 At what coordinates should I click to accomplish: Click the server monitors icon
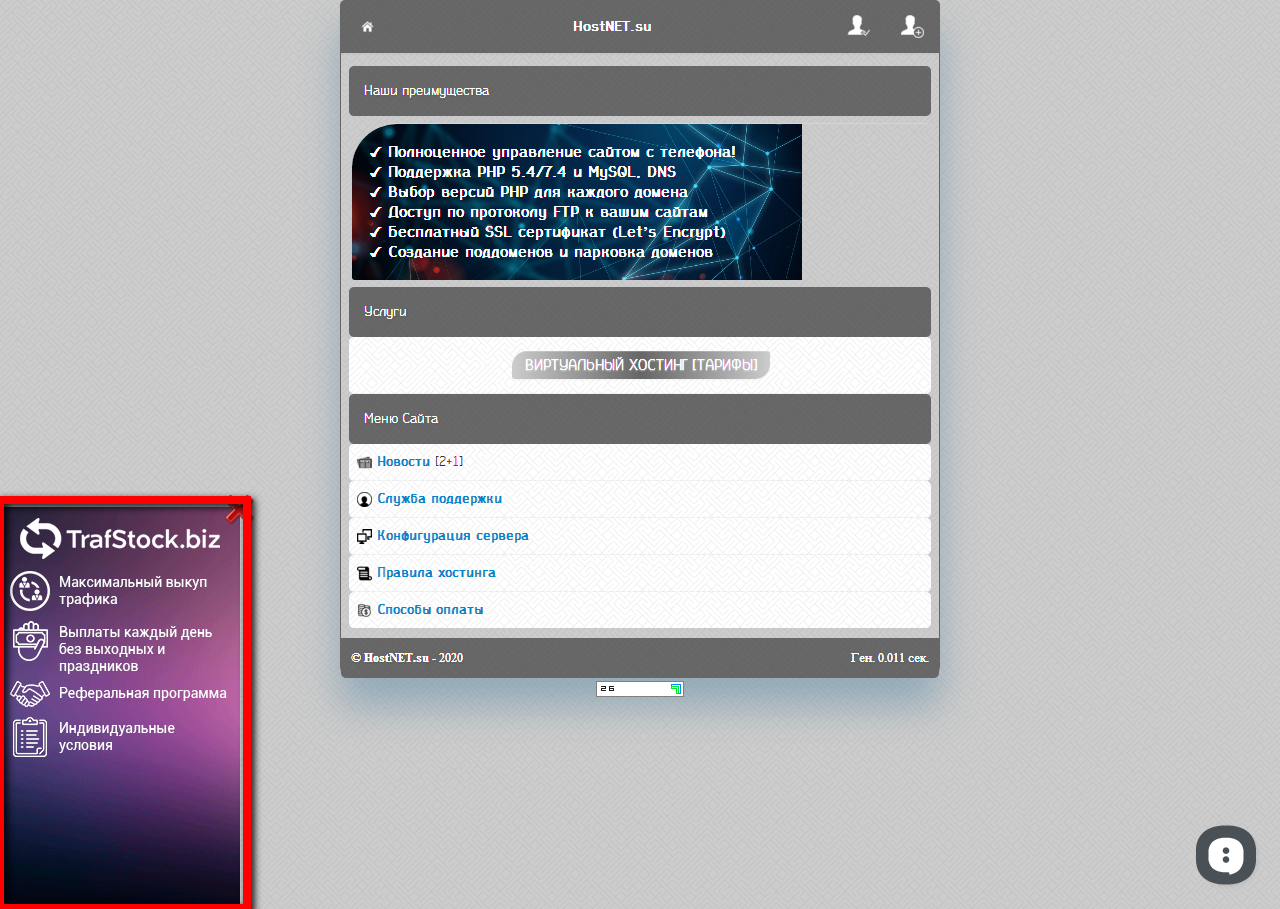[364, 536]
